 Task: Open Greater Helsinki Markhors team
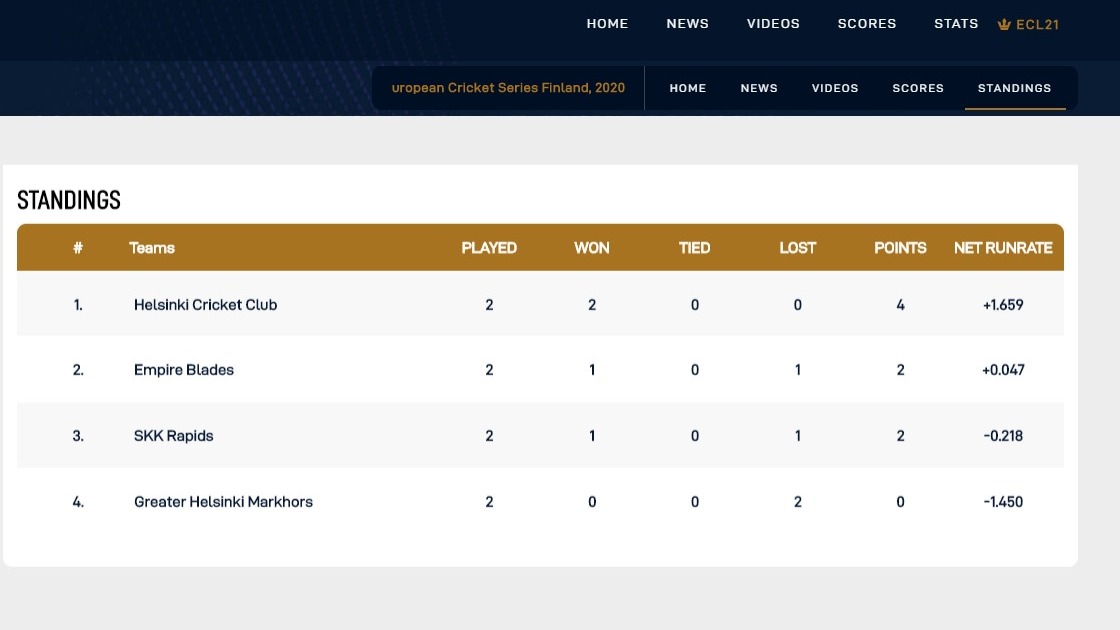[x=223, y=501]
